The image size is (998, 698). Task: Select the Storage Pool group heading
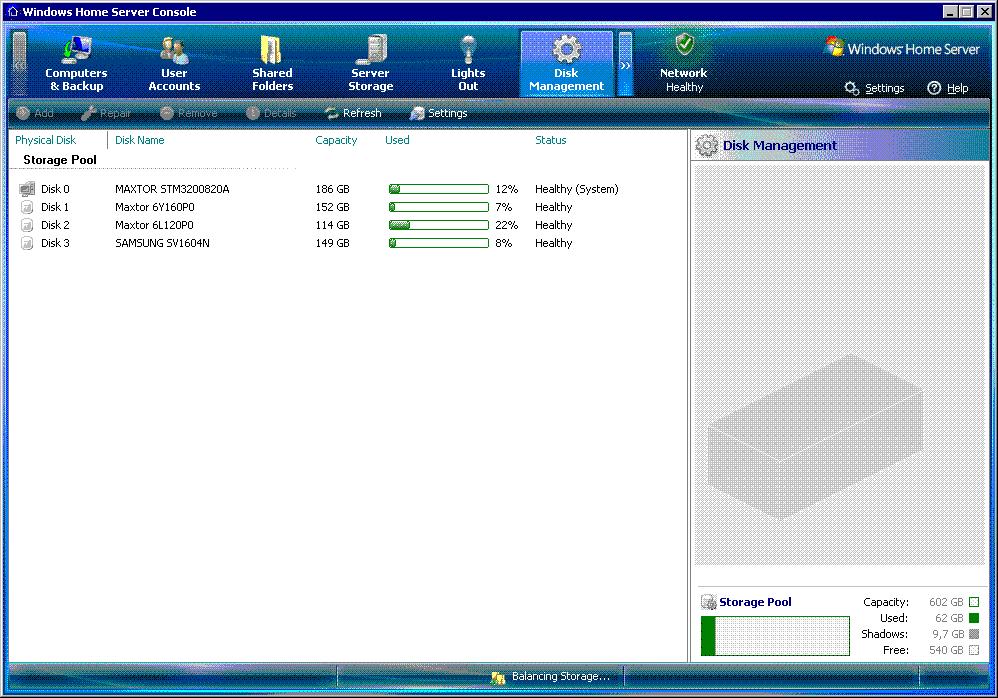coord(60,160)
